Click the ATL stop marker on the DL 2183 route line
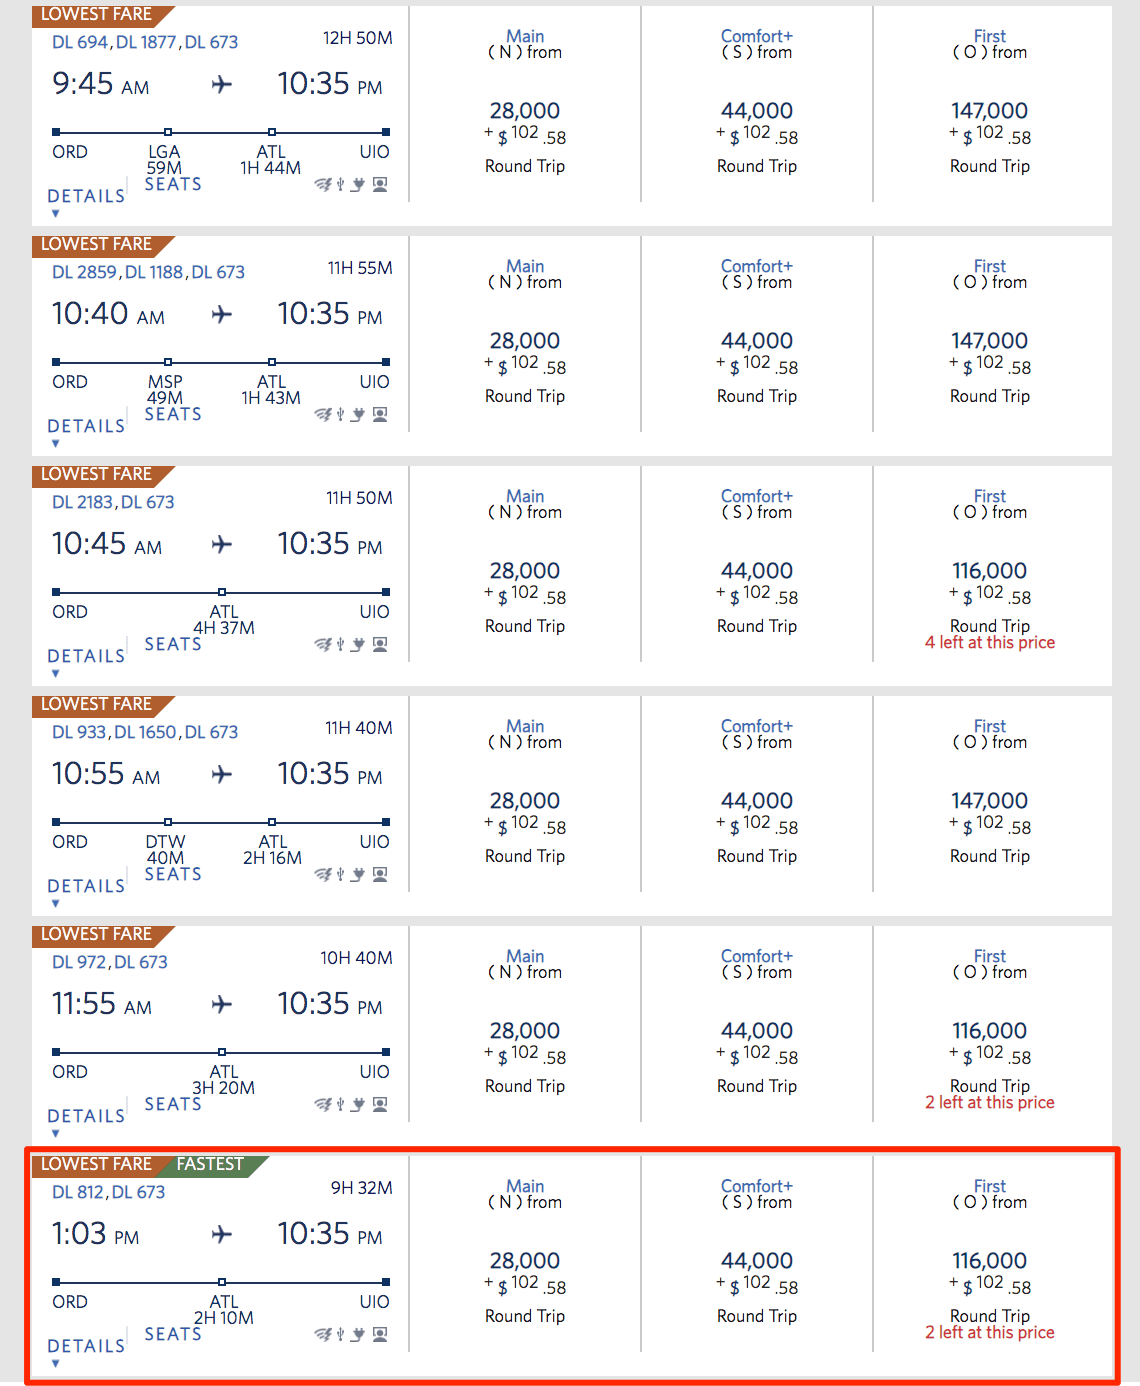 pyautogui.click(x=224, y=590)
